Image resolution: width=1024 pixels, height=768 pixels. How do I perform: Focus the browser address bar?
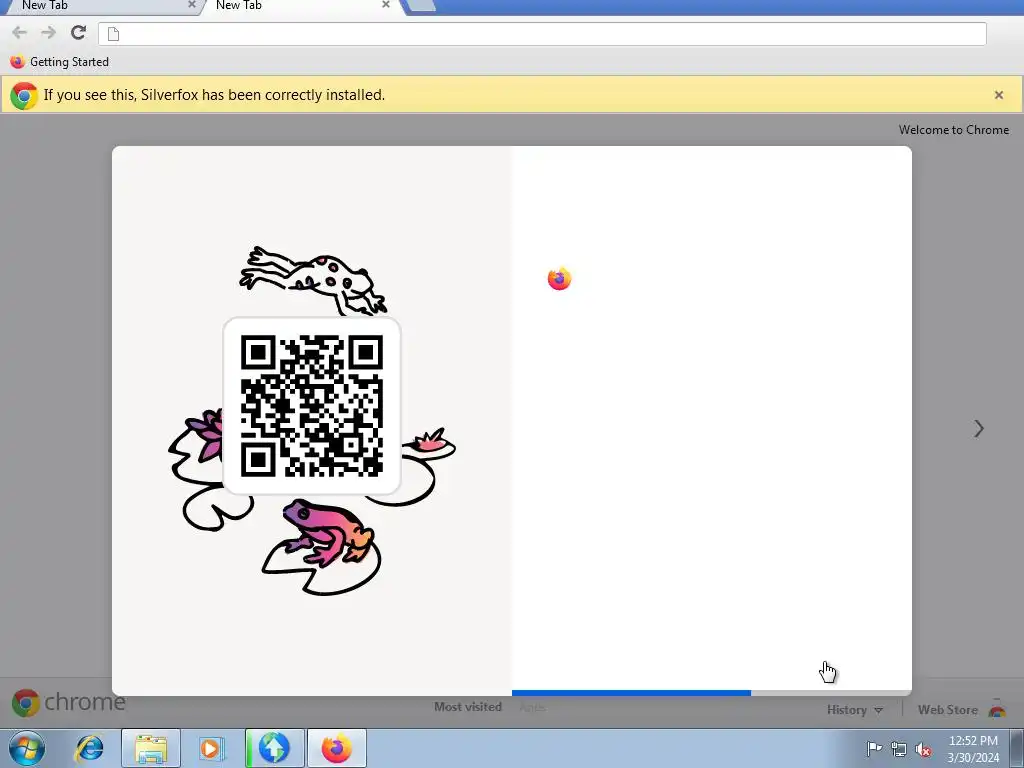542,34
